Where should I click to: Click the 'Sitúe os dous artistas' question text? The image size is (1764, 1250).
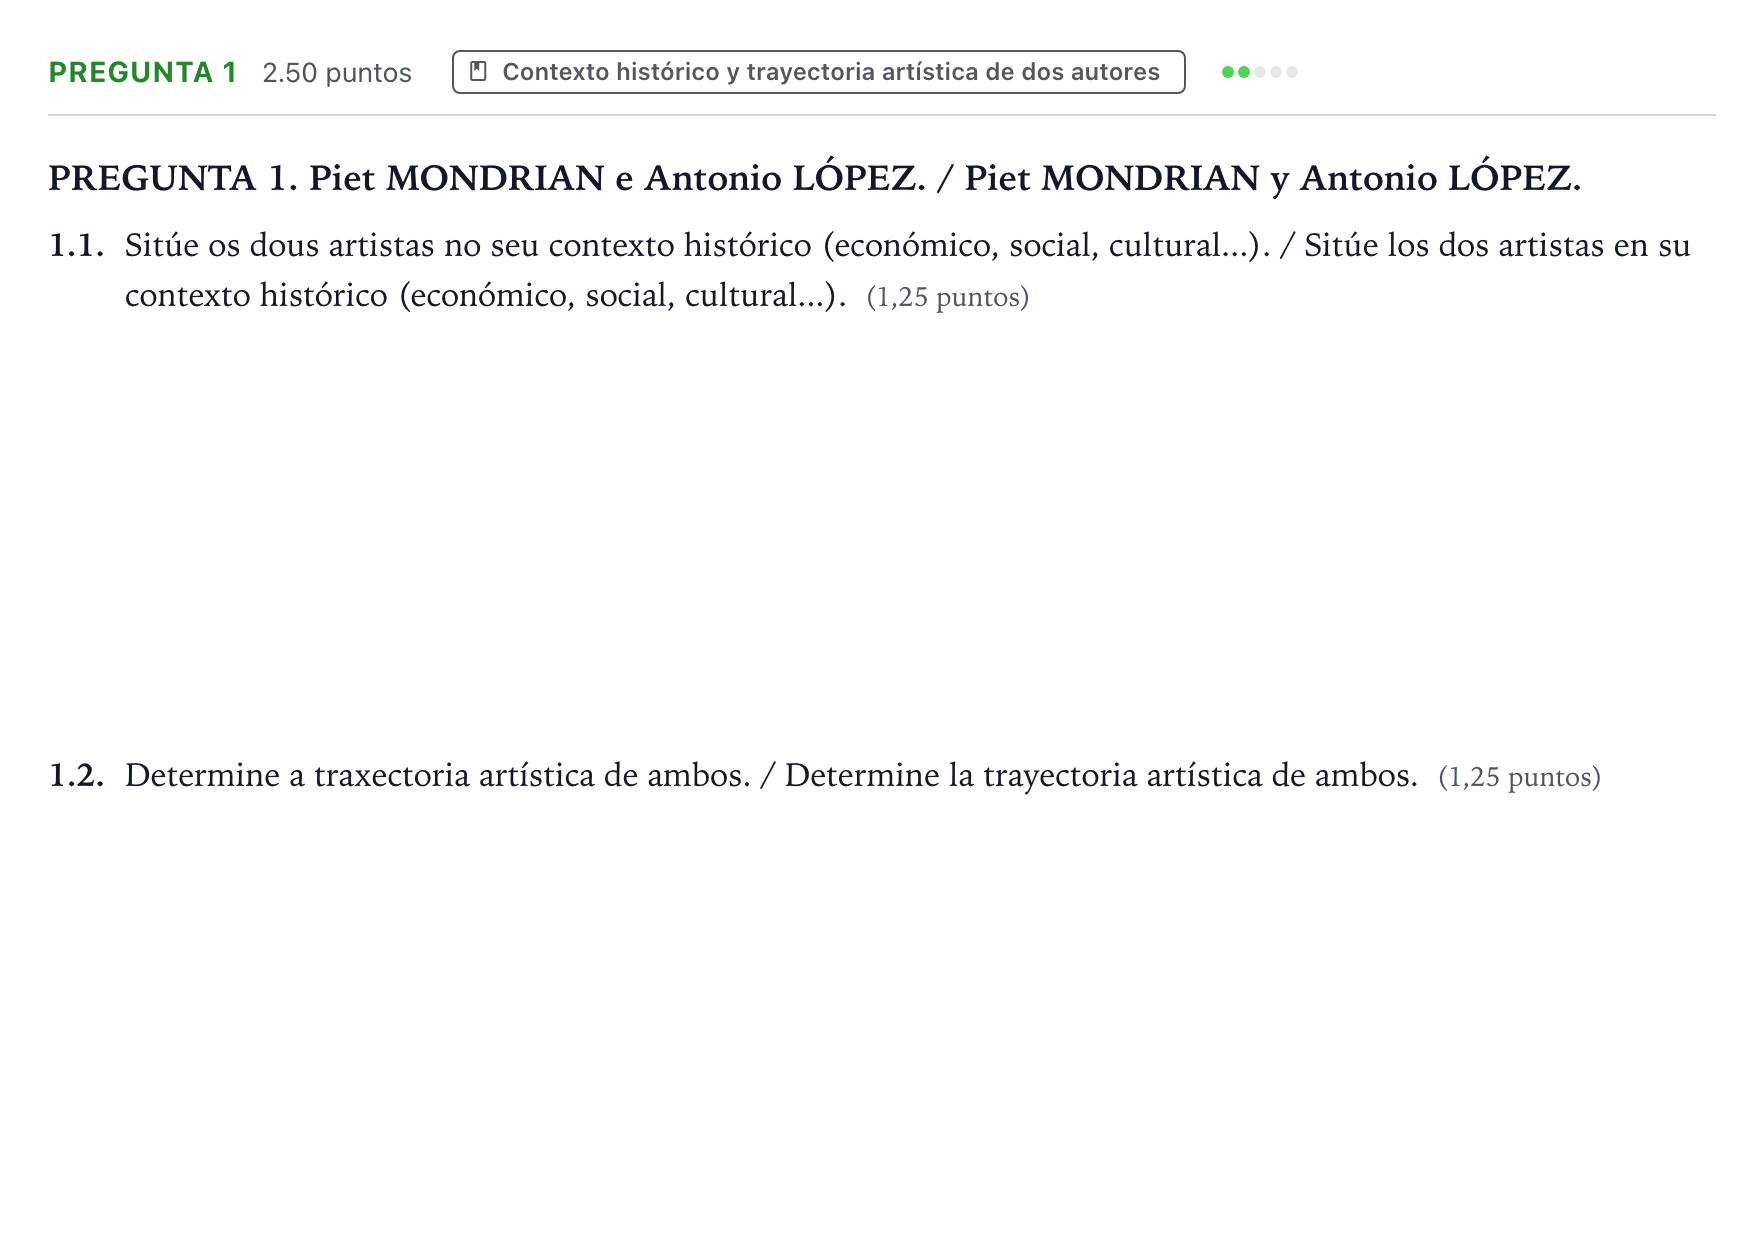click(x=908, y=270)
